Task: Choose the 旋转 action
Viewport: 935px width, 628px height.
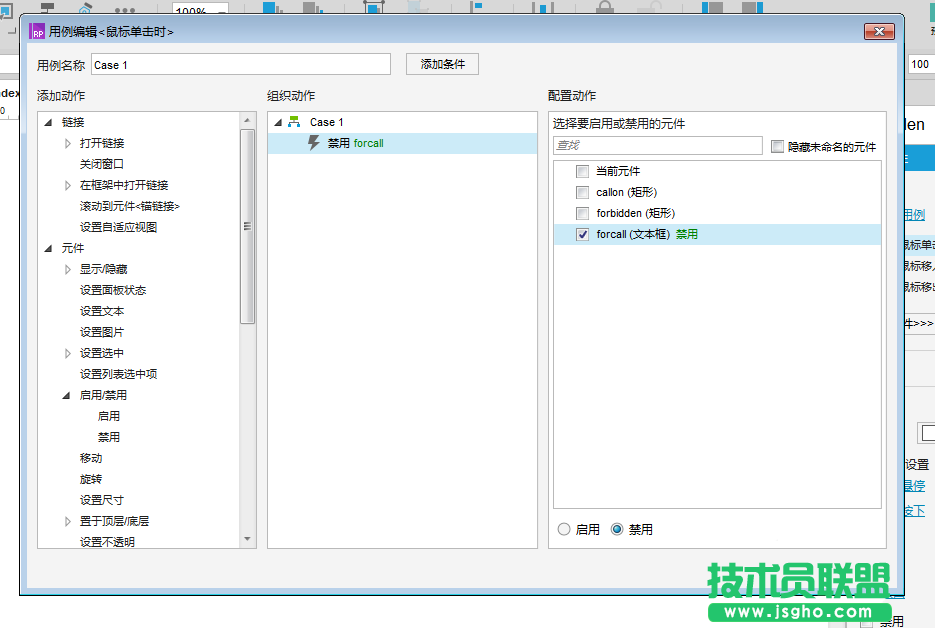Action: pos(91,479)
